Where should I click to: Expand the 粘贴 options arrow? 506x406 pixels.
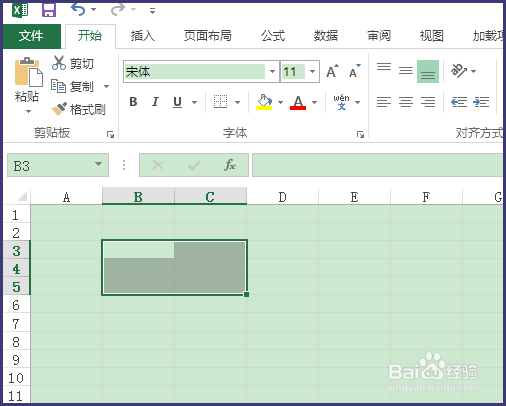tap(28, 112)
